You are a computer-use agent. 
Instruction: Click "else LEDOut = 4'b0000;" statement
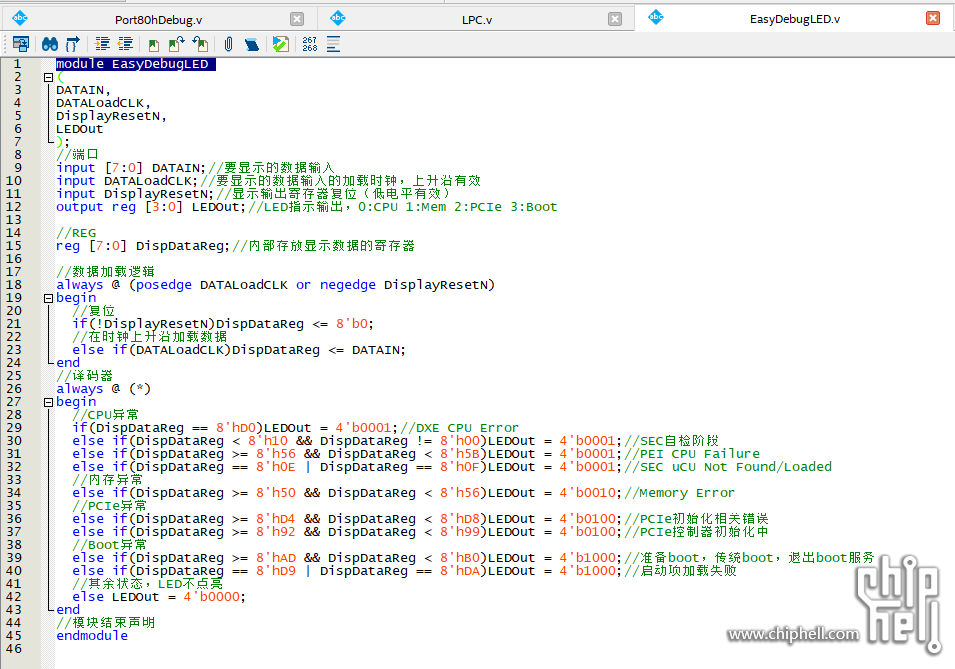[x=159, y=597]
